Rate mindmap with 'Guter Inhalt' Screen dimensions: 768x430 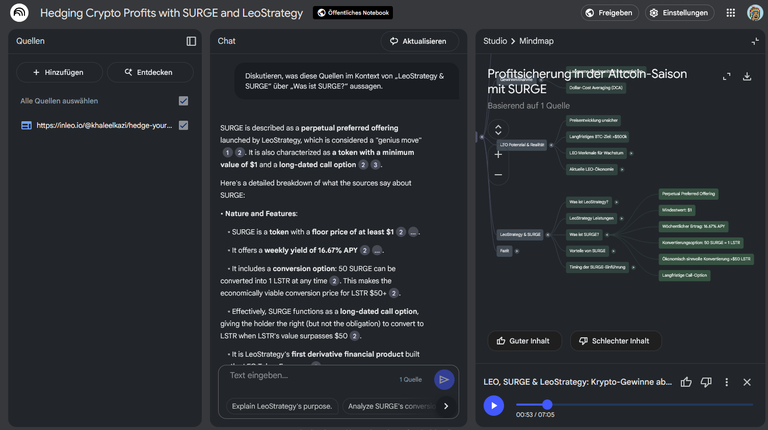click(524, 341)
